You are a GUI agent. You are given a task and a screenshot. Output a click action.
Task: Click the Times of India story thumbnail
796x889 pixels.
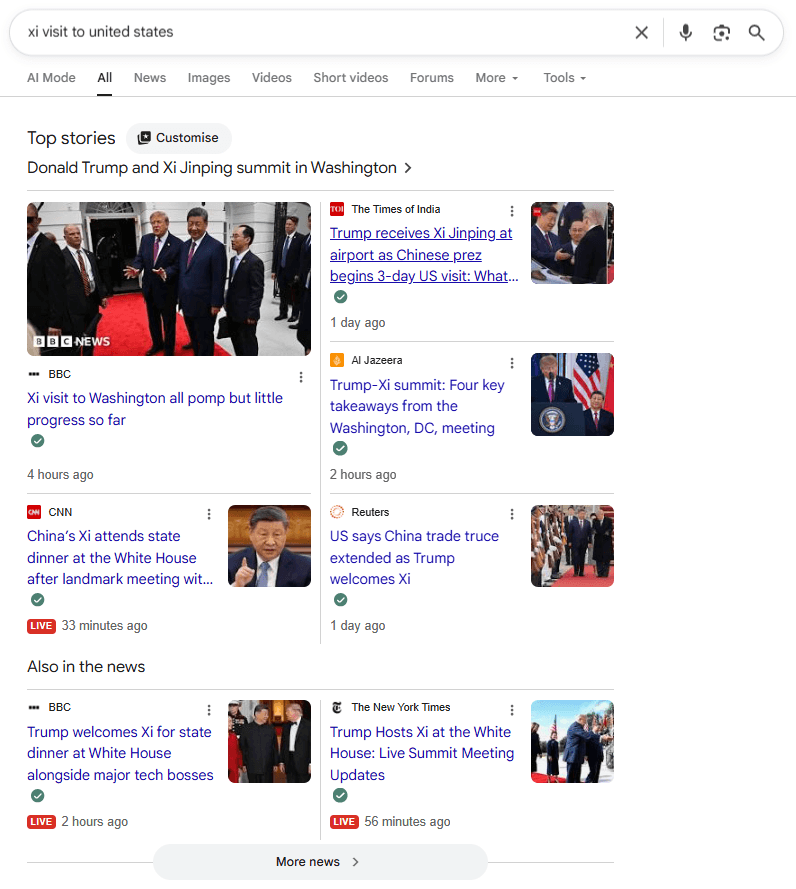click(572, 243)
